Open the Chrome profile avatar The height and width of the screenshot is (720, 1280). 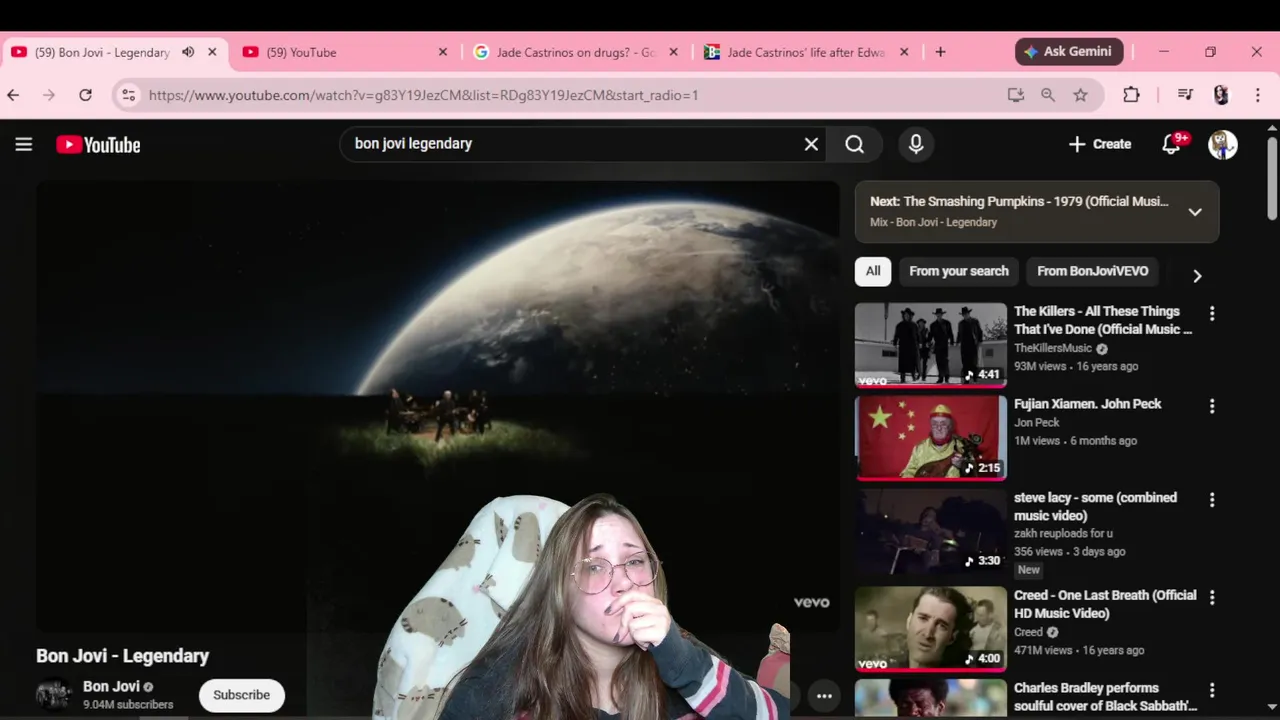pyautogui.click(x=1221, y=95)
